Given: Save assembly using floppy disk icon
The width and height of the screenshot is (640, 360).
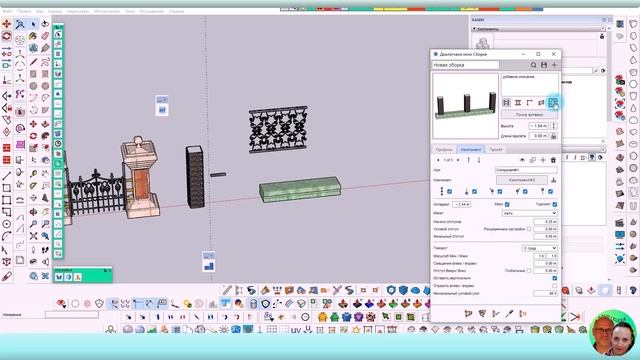Looking at the screenshot, I should click(x=544, y=65).
